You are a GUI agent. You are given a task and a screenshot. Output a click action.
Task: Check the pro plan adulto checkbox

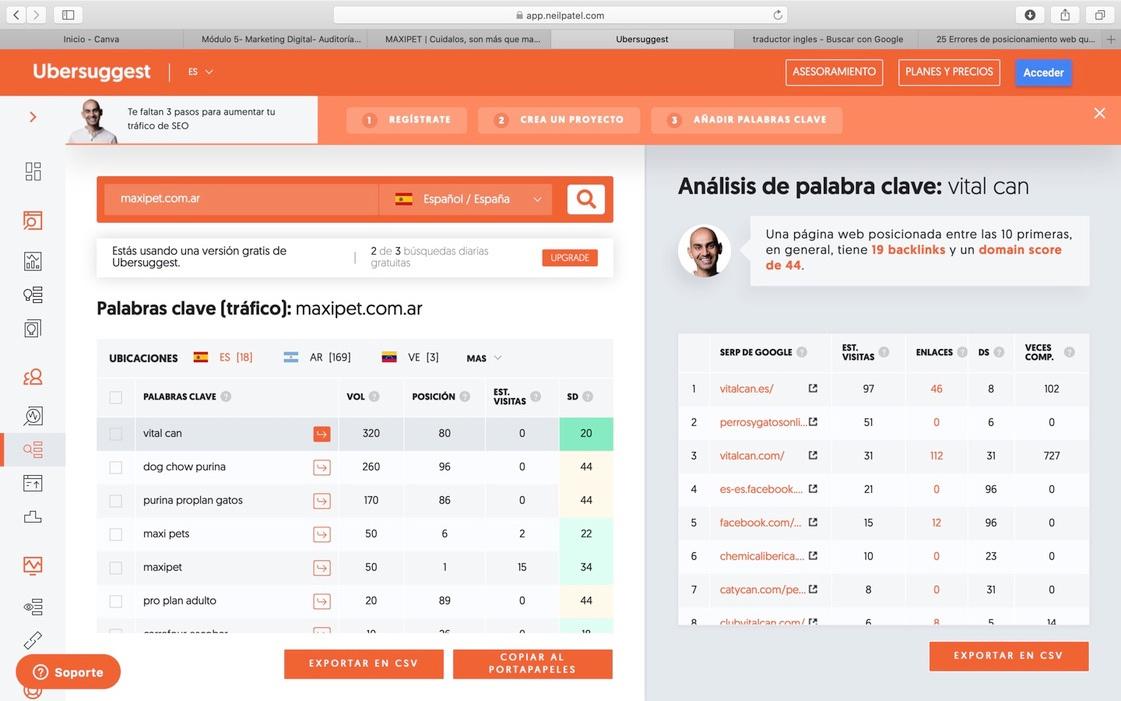click(116, 601)
